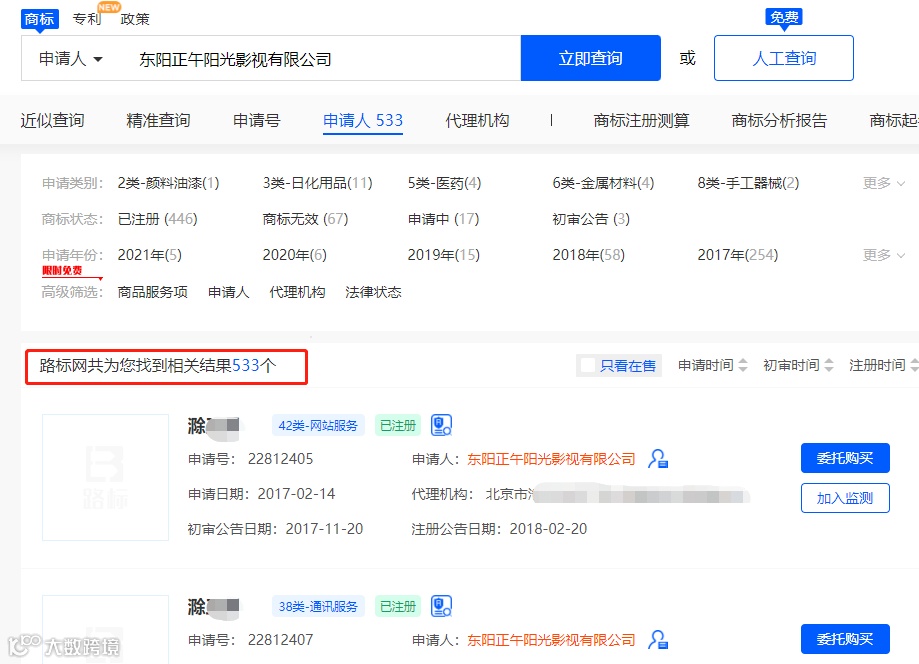This screenshot has height=664, width=919.
Task: Click applicant link 东阳正午阳光影视有限公司 in 22812407 row
Action: (x=551, y=640)
